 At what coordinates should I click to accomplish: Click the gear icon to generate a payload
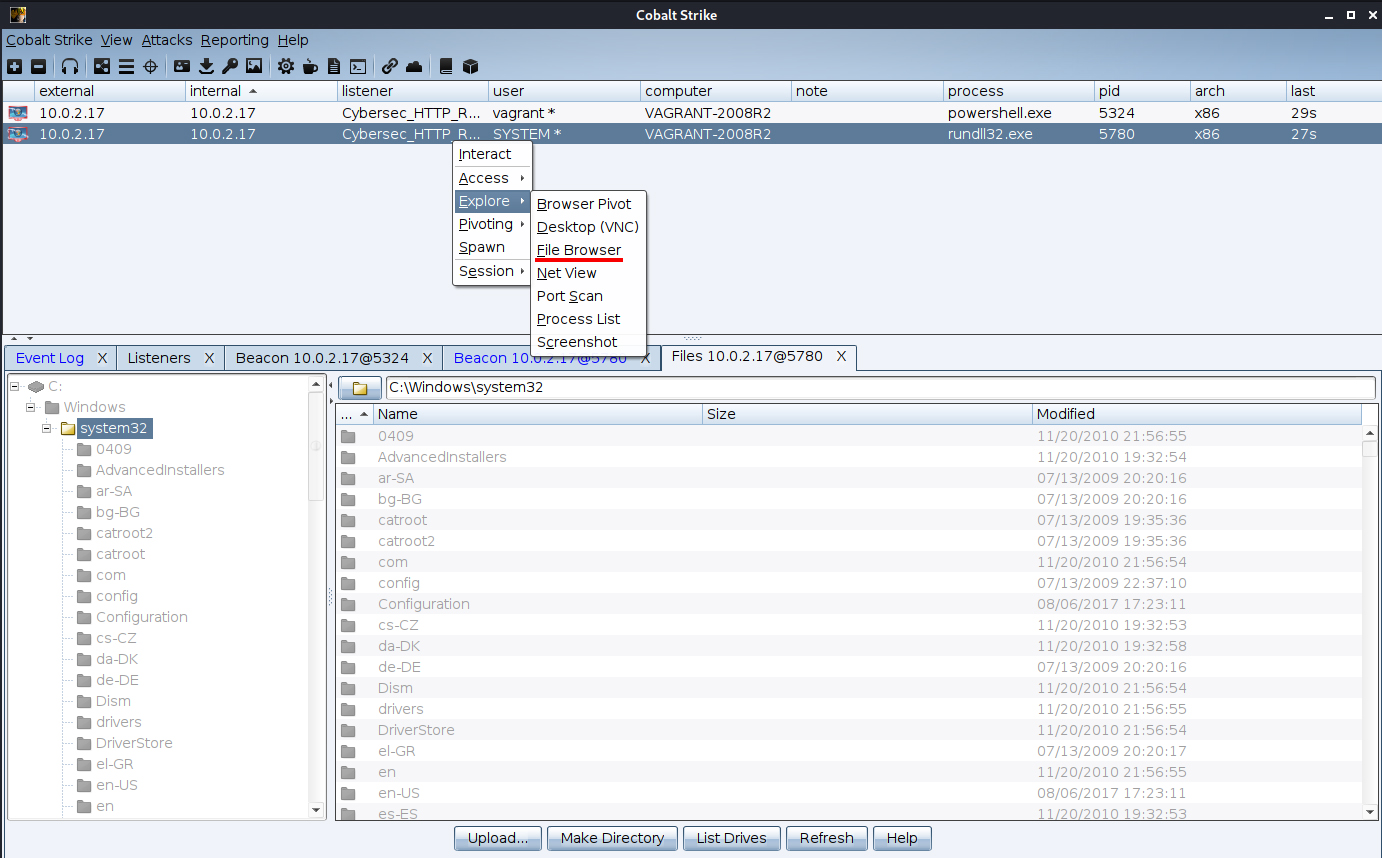tap(286, 67)
